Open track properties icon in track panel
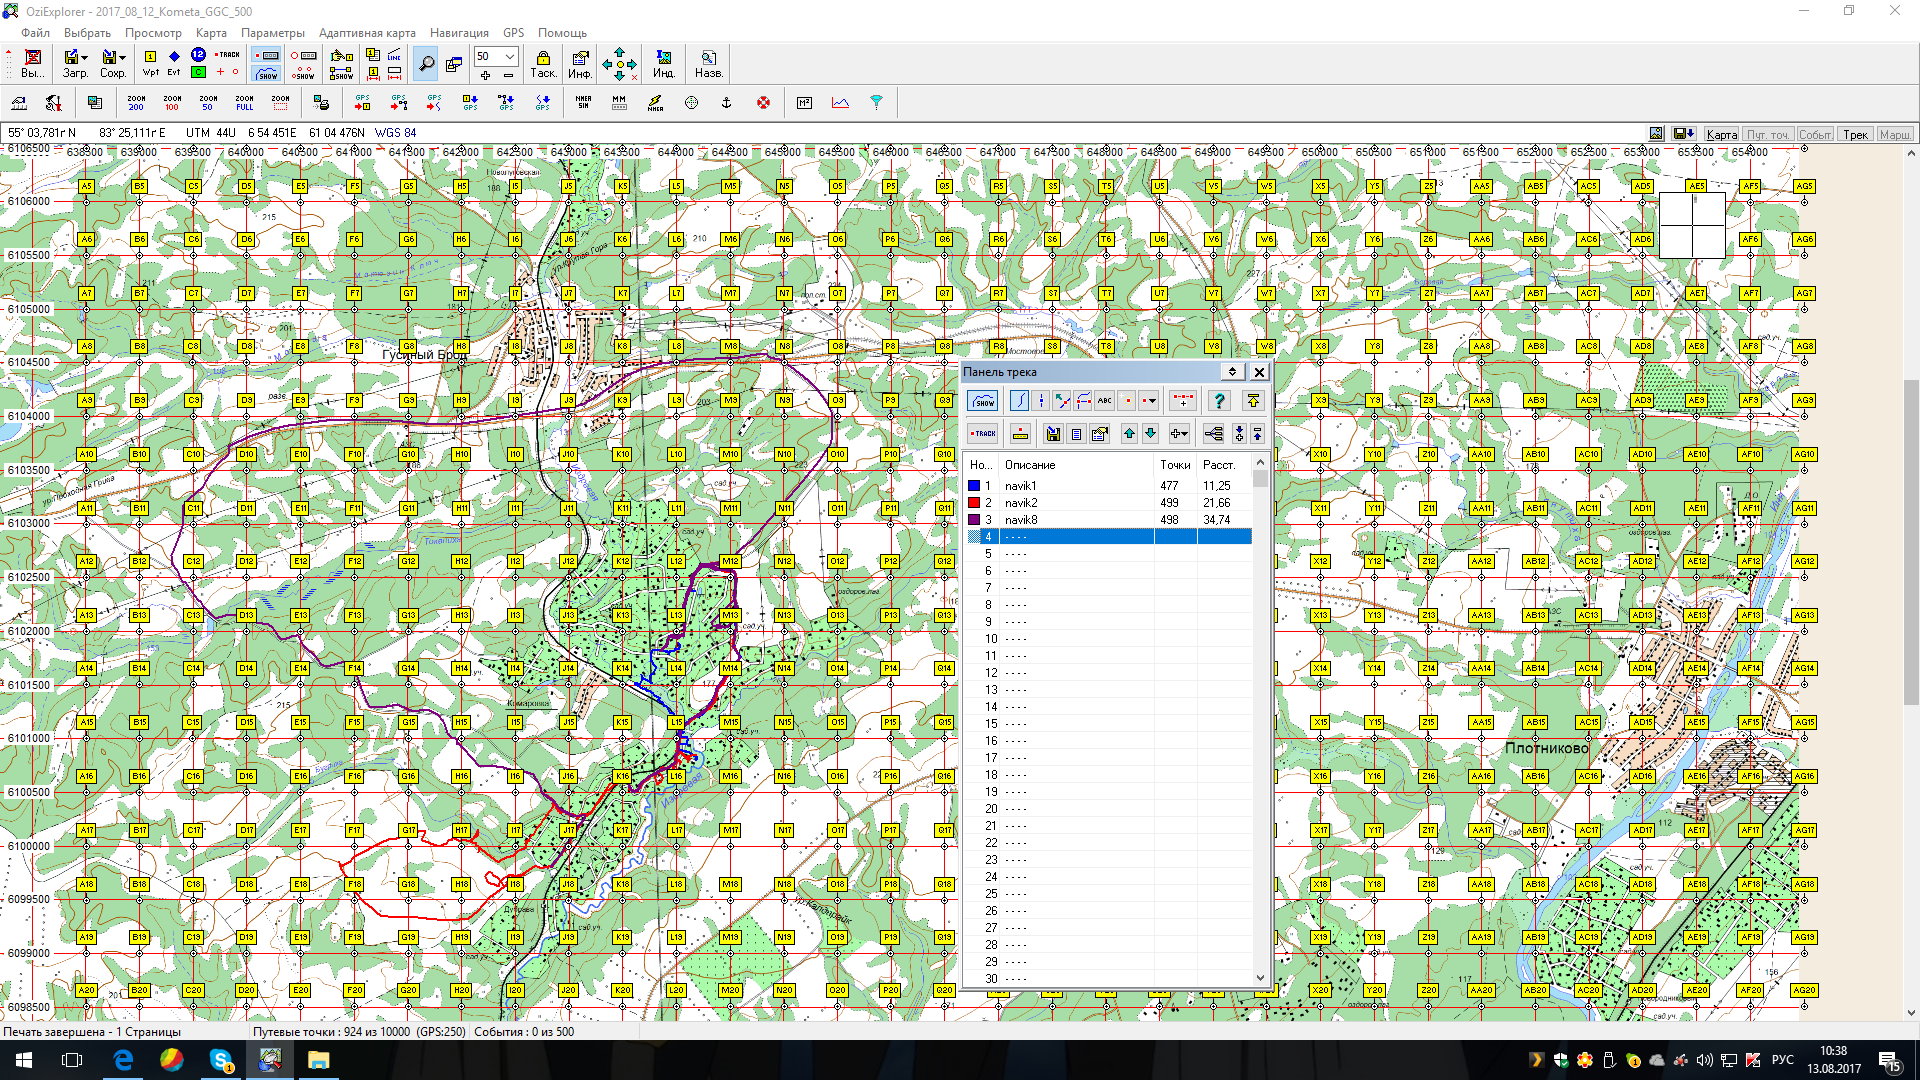This screenshot has width=1920, height=1080. 1099,434
